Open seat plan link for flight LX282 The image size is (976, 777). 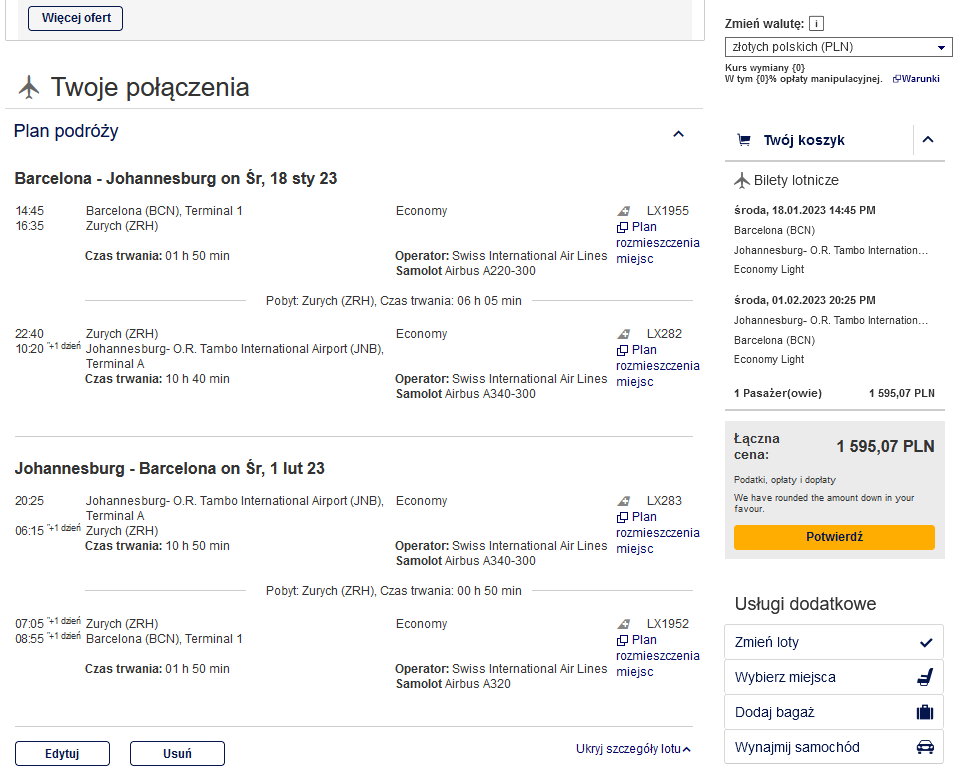pyautogui.click(x=658, y=366)
